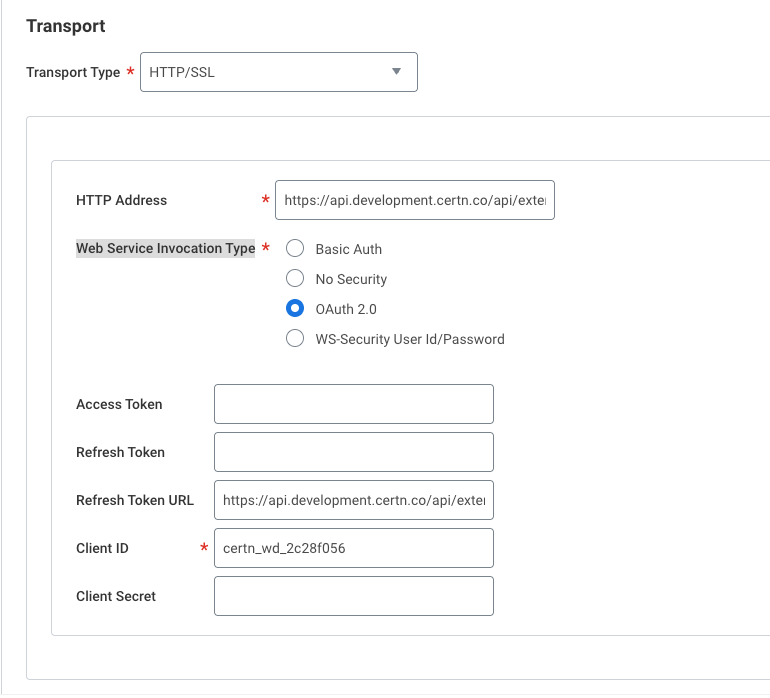Viewport: 770px width, 698px height.
Task: Select the OAuth 2.0 radio button
Action: tap(295, 308)
